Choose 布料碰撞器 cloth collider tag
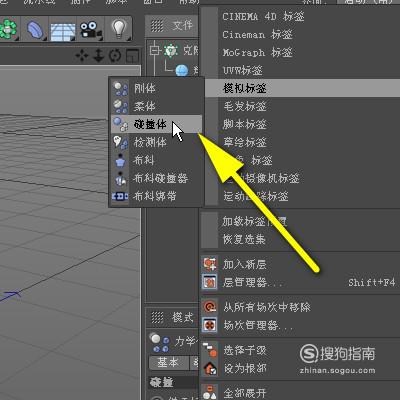Screen dimensions: 400x400 (x=156, y=178)
